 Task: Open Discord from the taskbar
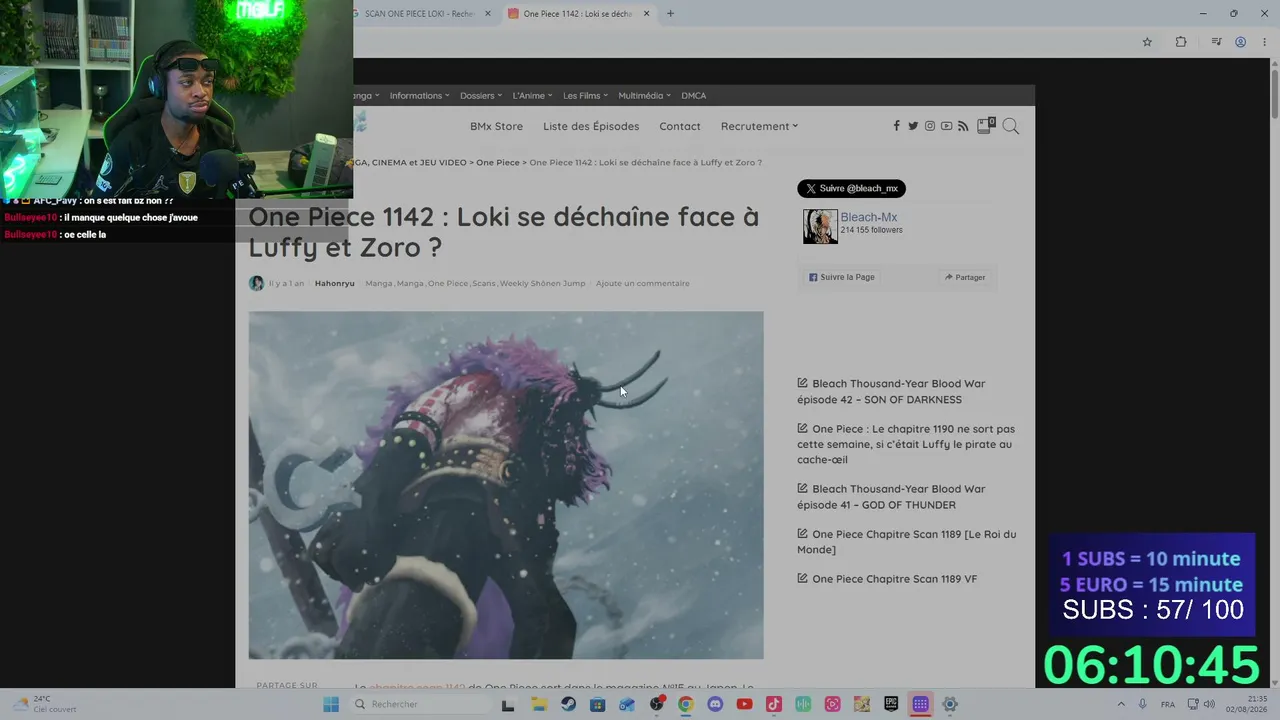(x=715, y=704)
